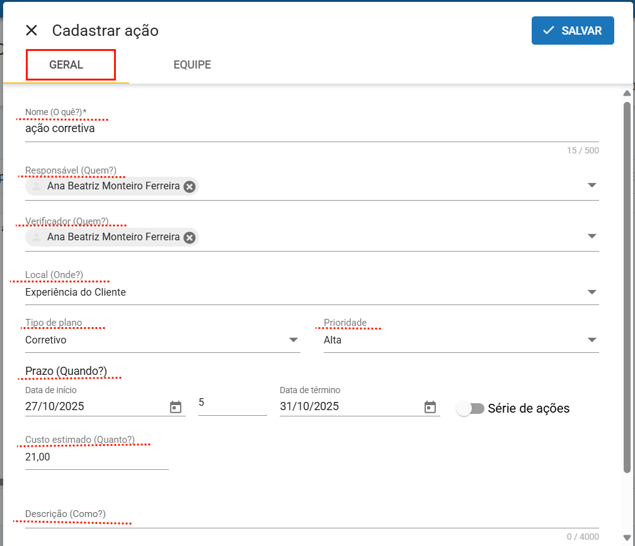Open calendar picker for Data de início
Screen dimensions: 635x546
pyautogui.click(x=176, y=407)
